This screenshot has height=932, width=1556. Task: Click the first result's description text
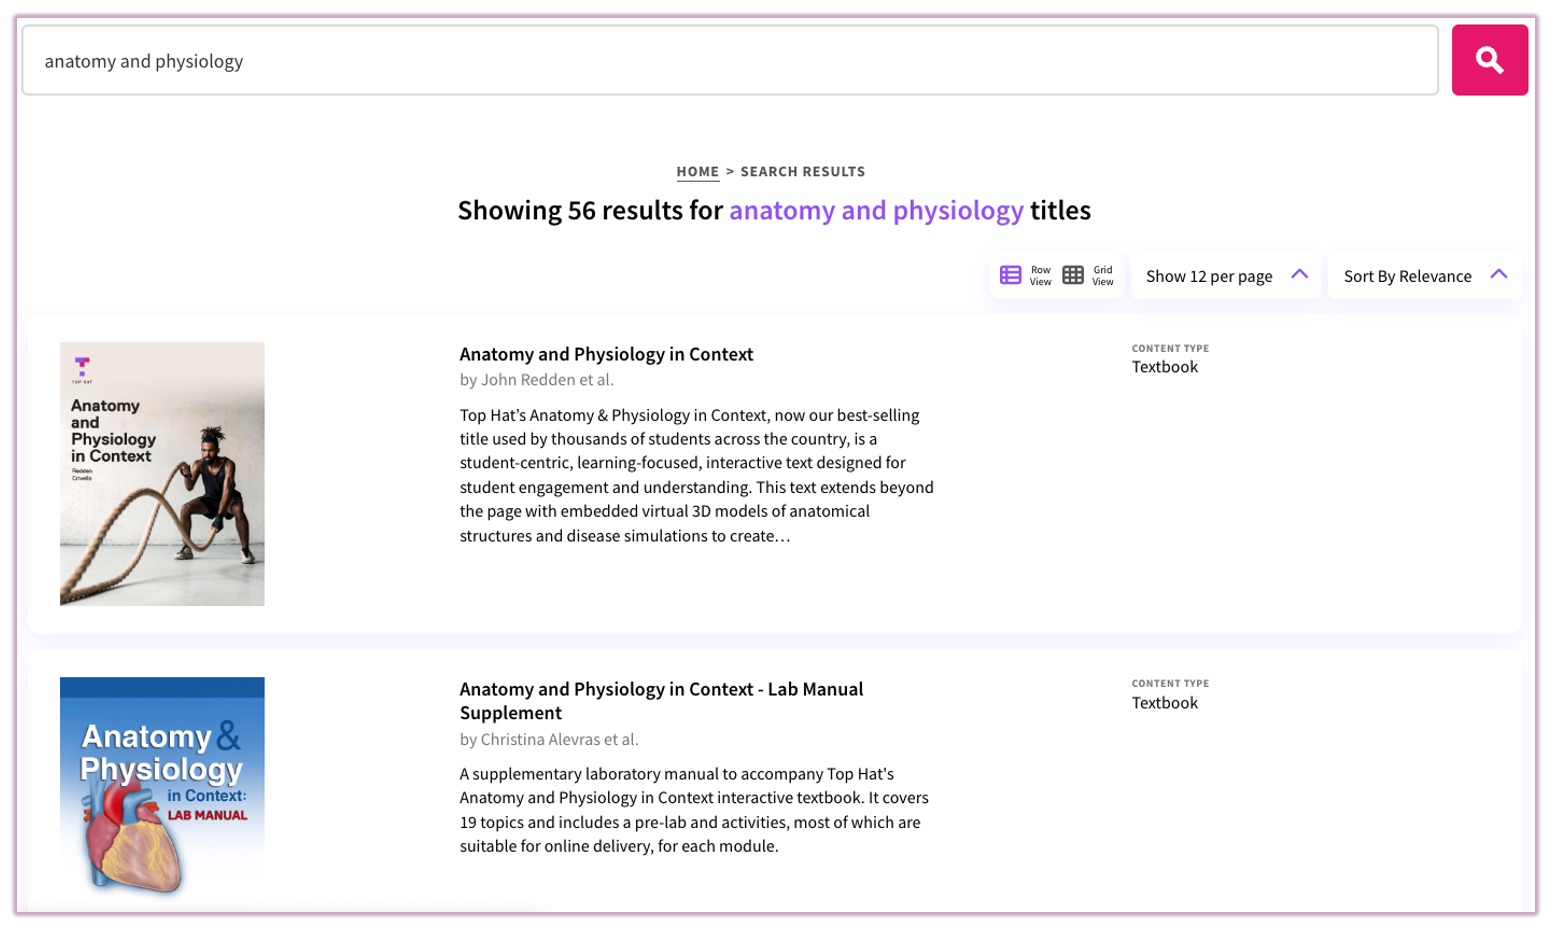(x=697, y=475)
